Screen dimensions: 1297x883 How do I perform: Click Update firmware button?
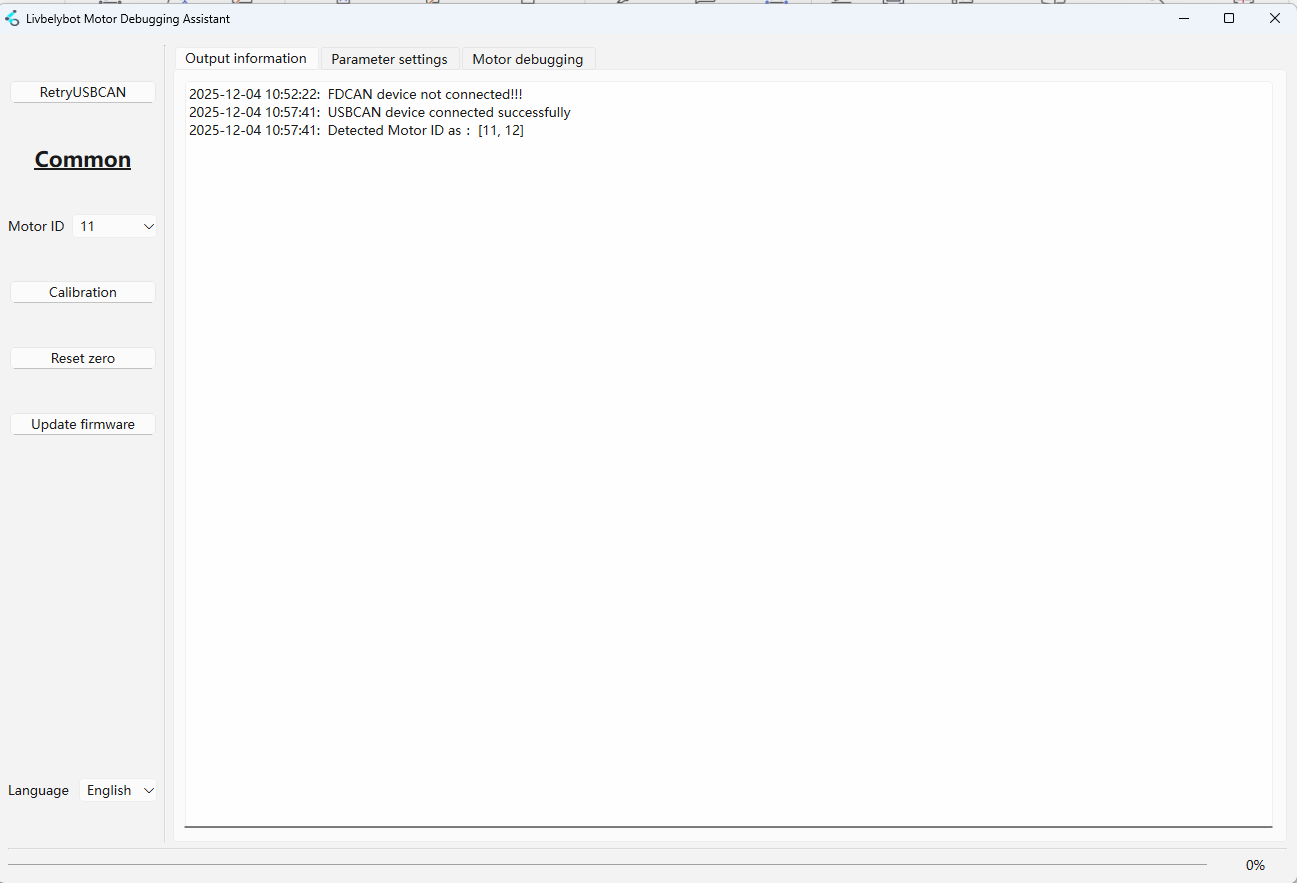click(x=83, y=425)
